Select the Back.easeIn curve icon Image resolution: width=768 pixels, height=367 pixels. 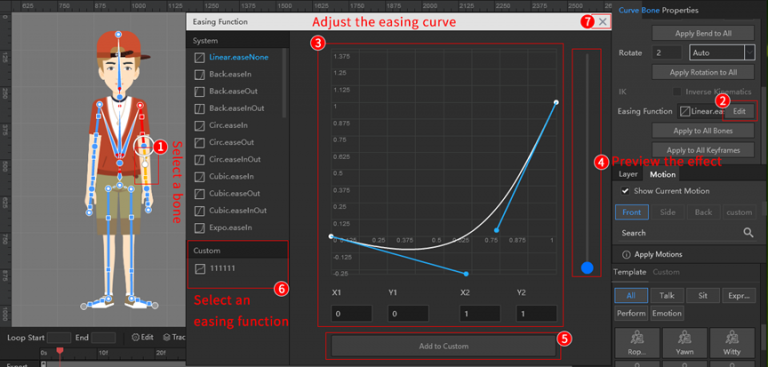point(199,74)
